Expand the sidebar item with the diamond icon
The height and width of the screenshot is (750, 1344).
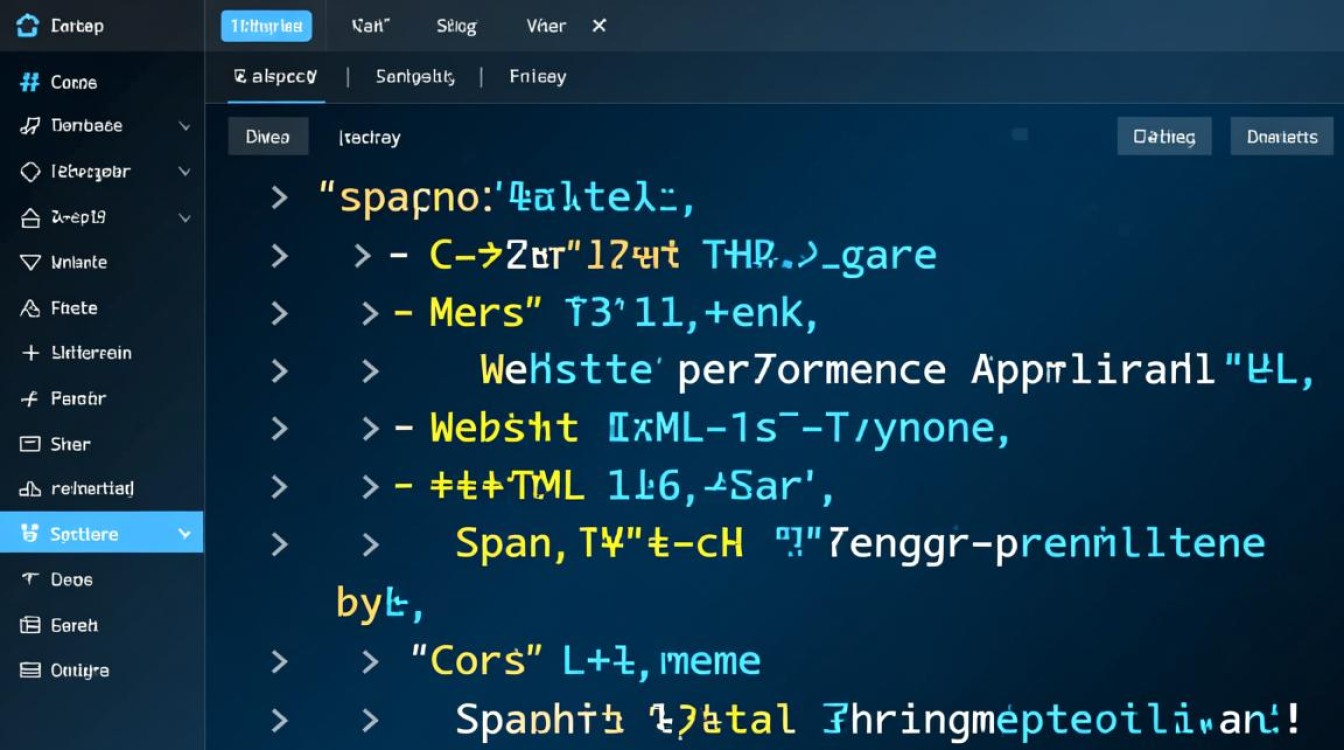184,172
